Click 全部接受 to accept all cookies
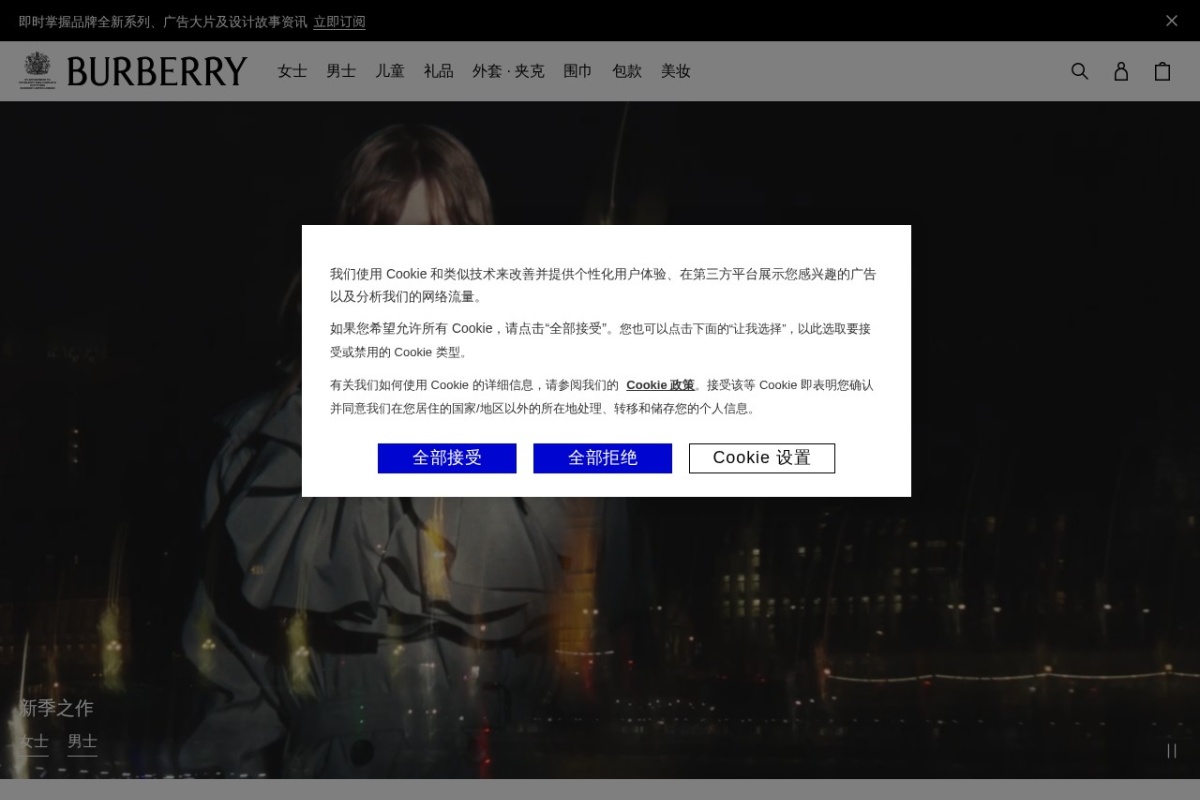This screenshot has width=1200, height=800. (447, 458)
